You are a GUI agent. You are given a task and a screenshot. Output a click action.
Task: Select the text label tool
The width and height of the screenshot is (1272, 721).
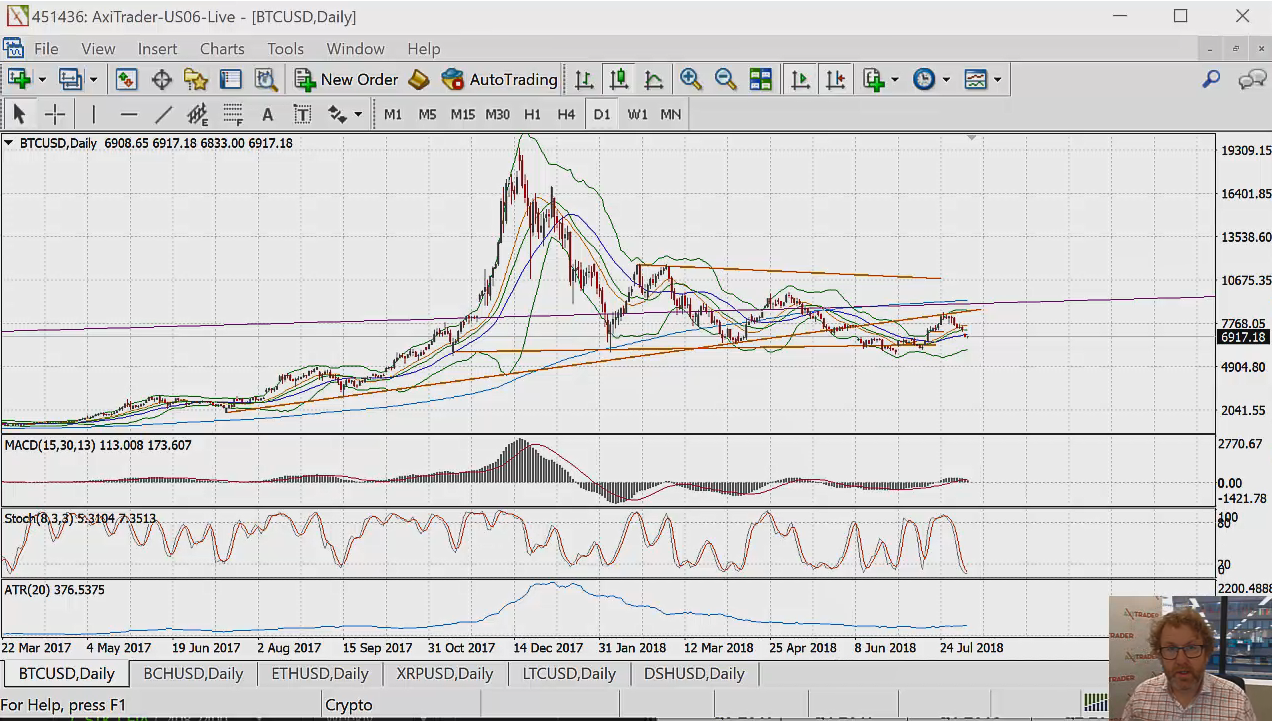[302, 114]
